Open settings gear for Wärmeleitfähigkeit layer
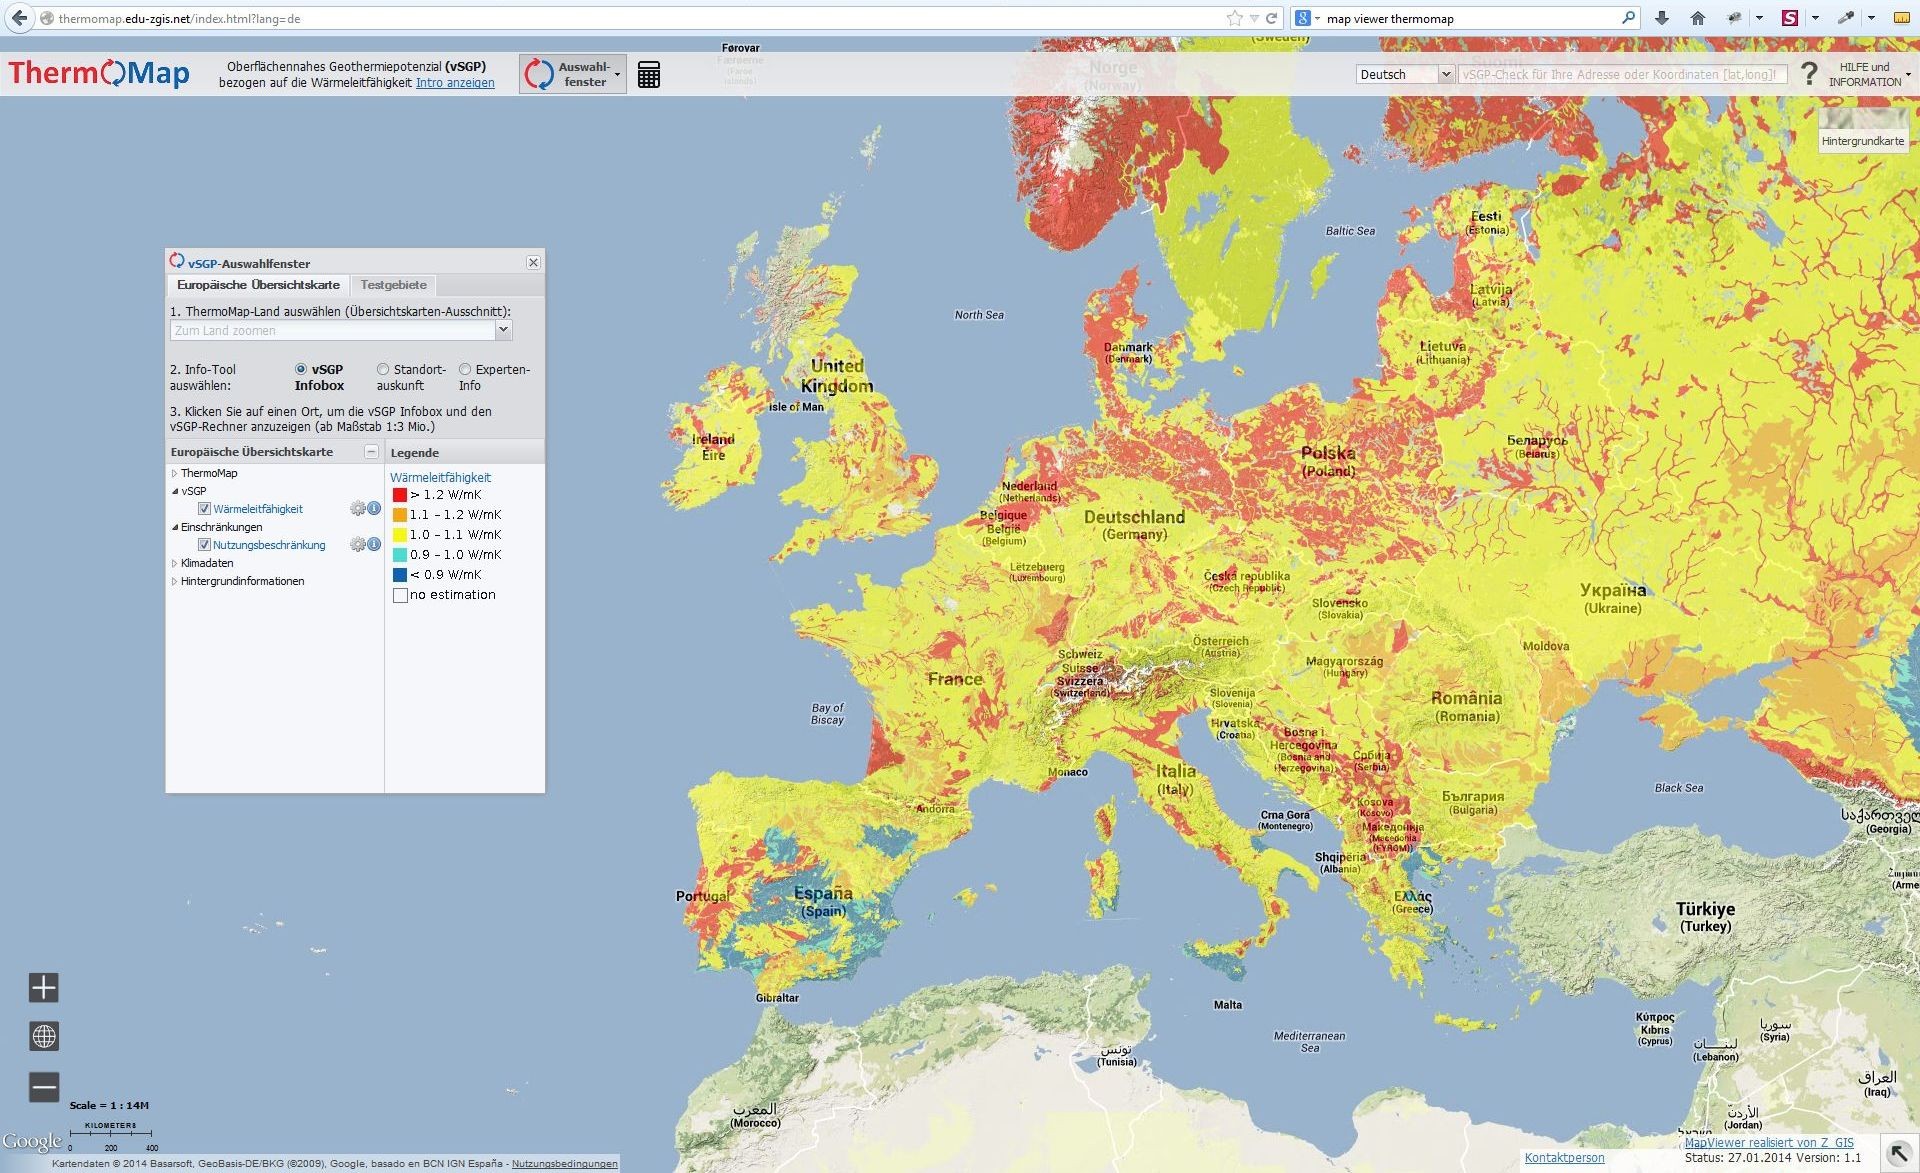1920x1173 pixels. [357, 509]
